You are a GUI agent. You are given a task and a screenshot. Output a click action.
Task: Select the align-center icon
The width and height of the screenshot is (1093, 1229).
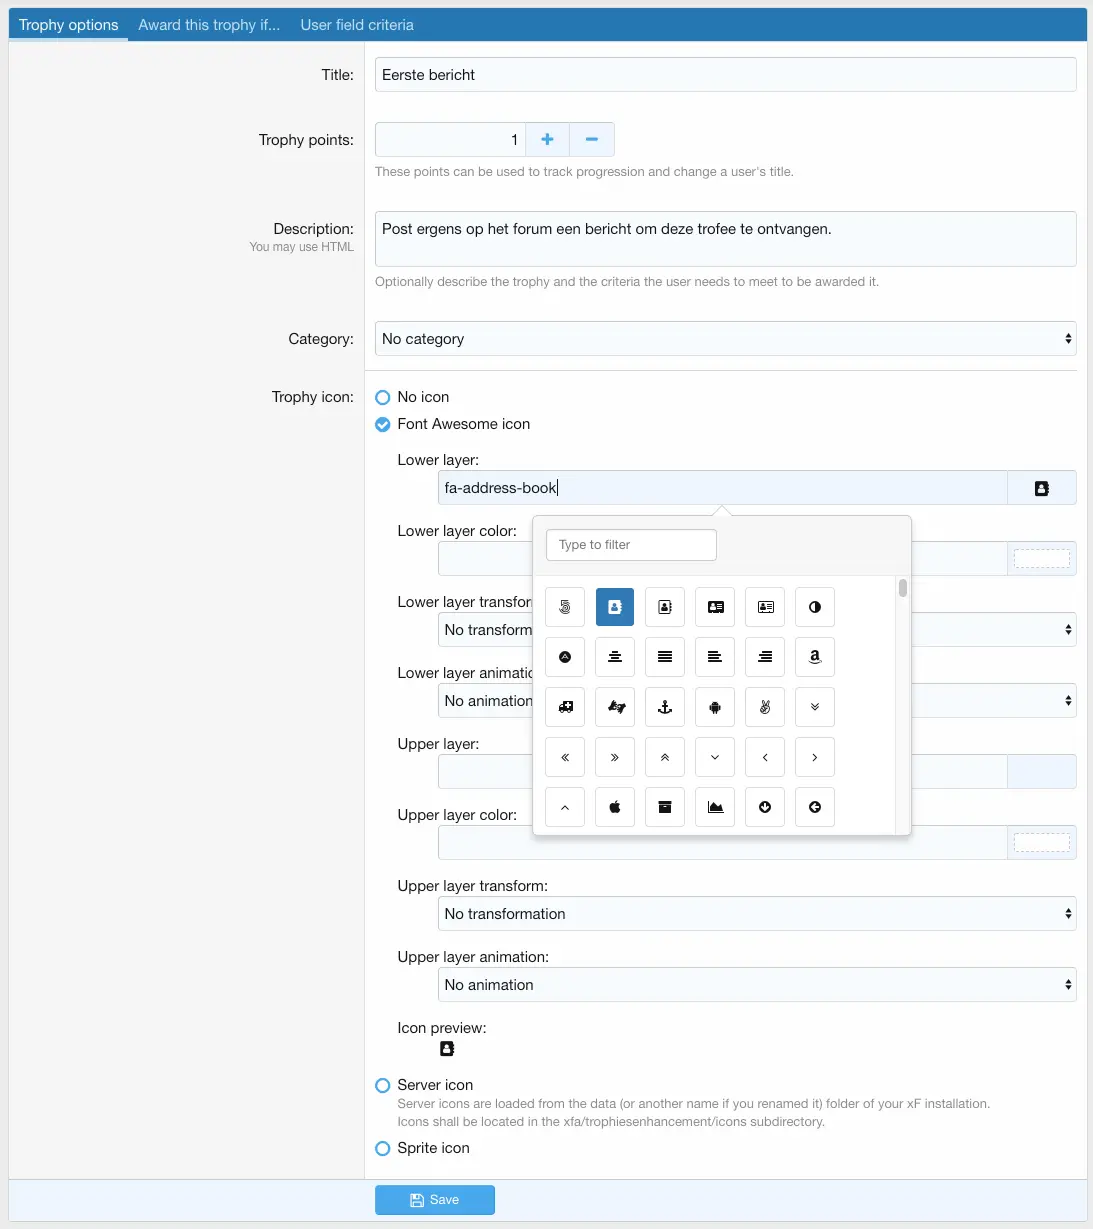[x=615, y=657]
